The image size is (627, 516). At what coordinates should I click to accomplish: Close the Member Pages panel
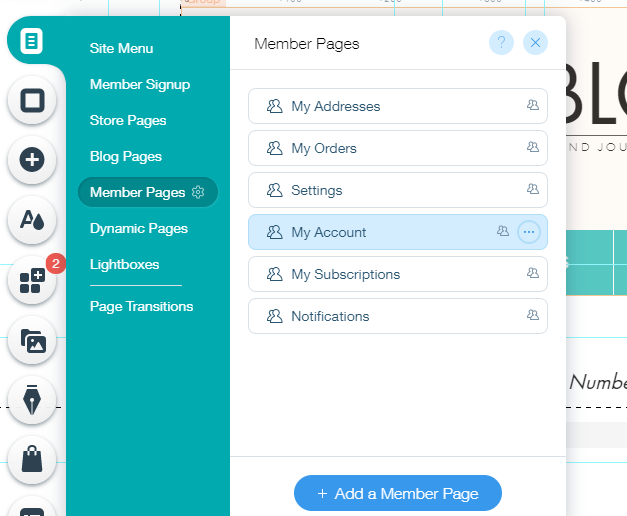[x=535, y=42]
